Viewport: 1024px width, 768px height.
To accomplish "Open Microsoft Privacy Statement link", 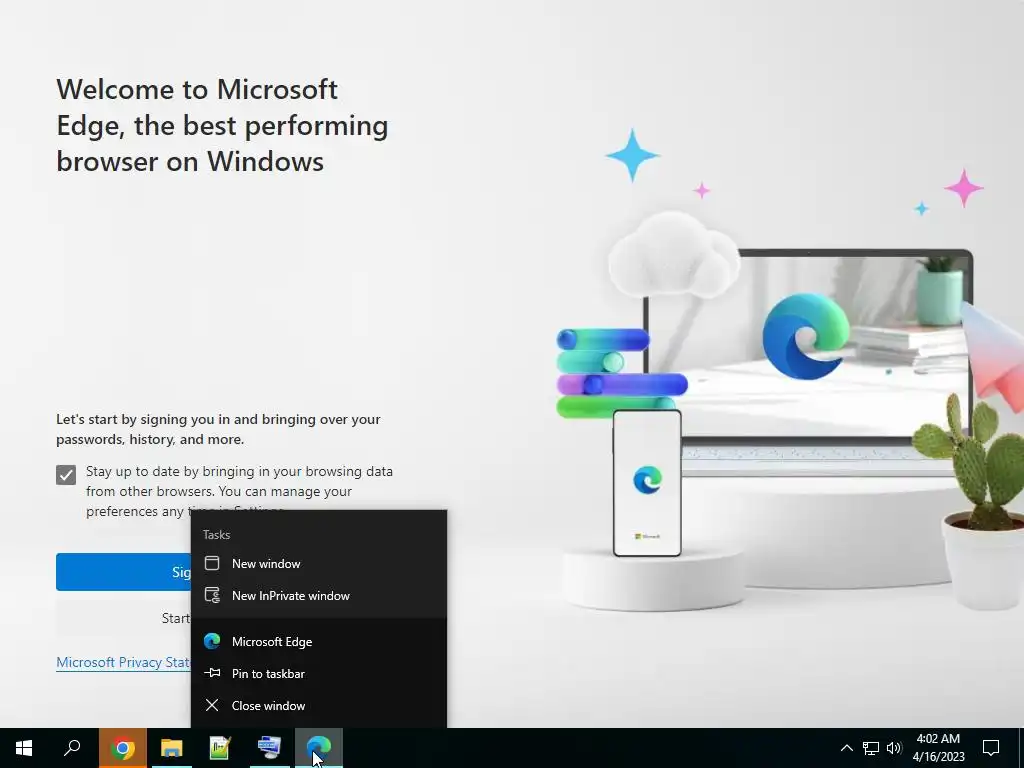I will [123, 662].
